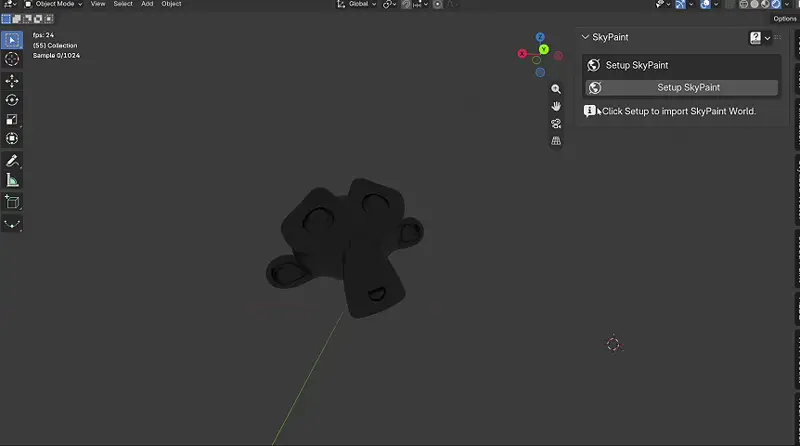
Task: Open dropdown arrow beside SkyPaint help icon
Action: [767, 38]
